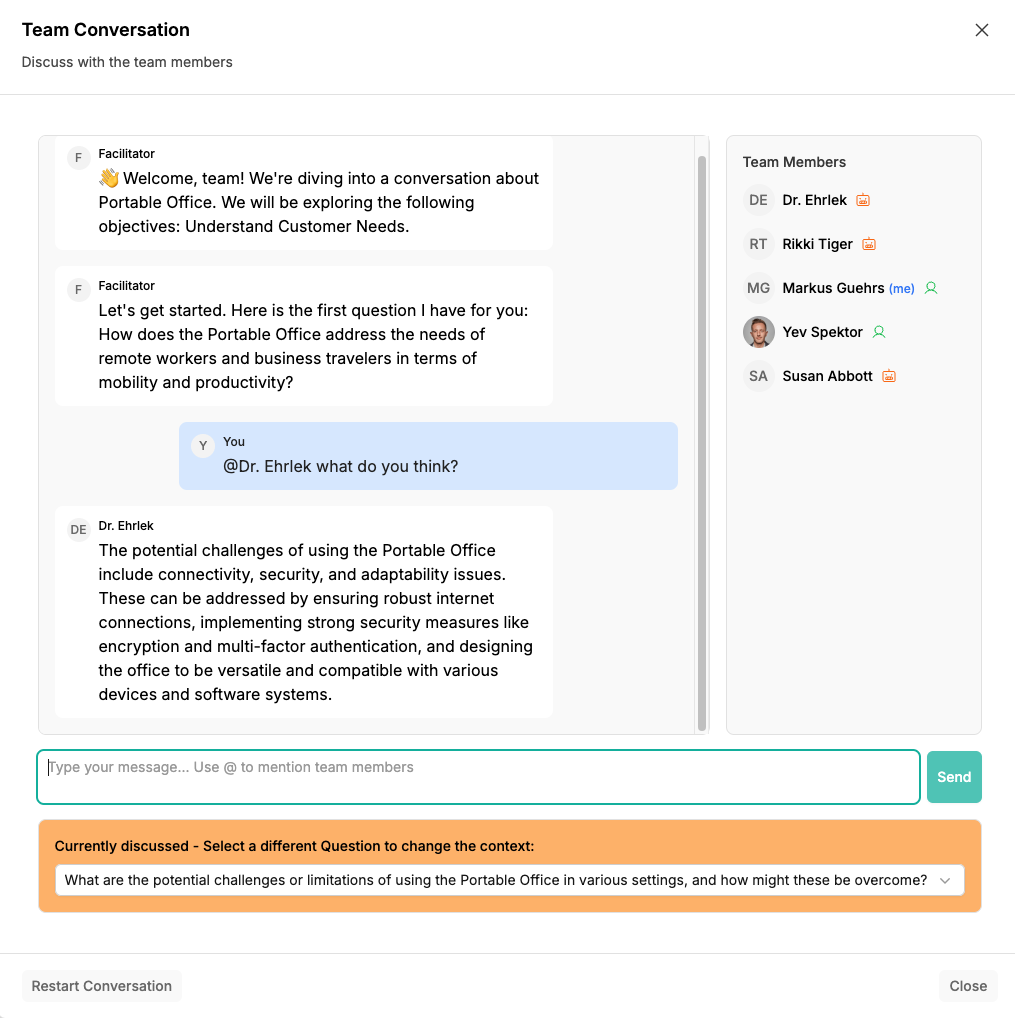1015x1018 pixels.
Task: Click the bot icon next to Dr. Ehrlek
Action: click(x=863, y=200)
